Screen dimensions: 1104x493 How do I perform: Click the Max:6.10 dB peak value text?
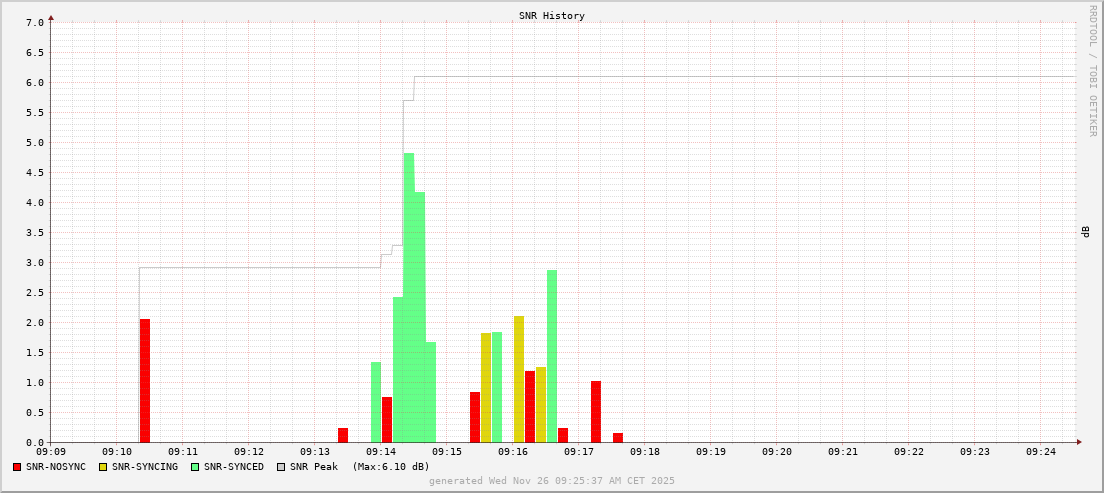click(x=391, y=467)
